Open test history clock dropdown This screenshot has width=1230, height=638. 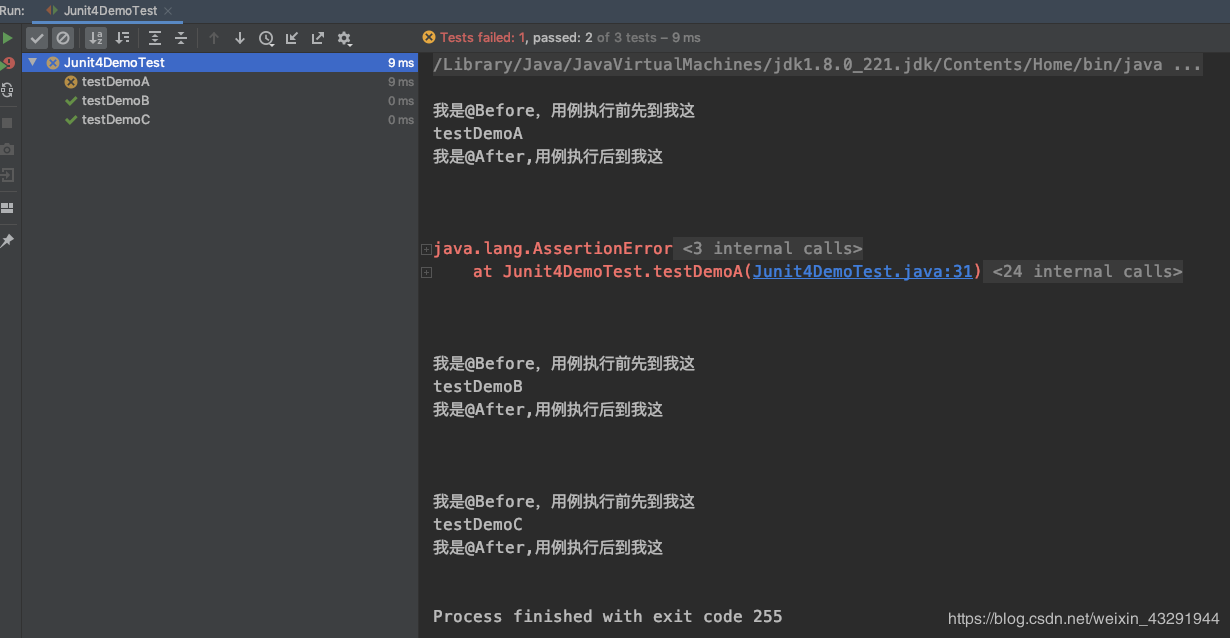click(266, 38)
